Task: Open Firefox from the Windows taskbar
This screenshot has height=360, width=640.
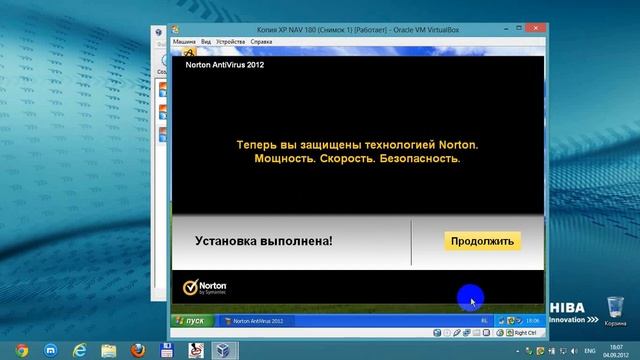Action: [x=138, y=351]
